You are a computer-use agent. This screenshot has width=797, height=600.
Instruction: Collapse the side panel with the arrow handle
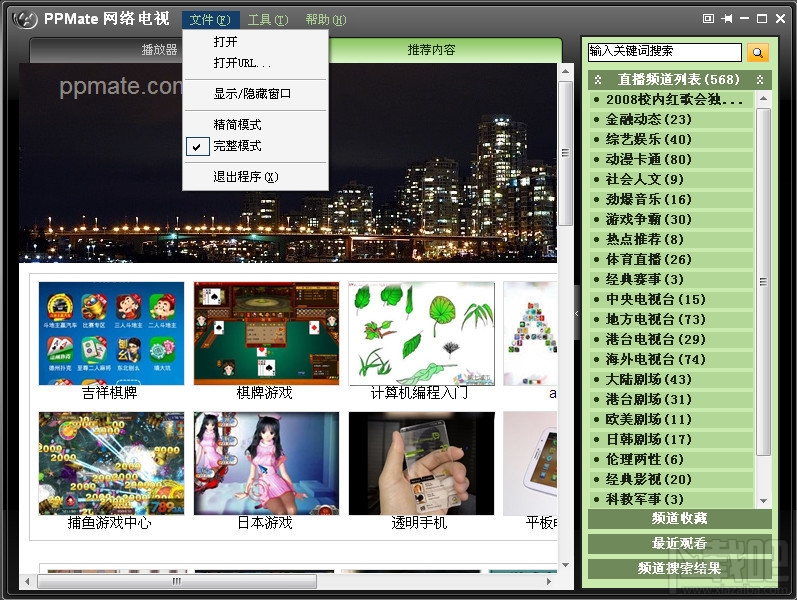pos(576,313)
